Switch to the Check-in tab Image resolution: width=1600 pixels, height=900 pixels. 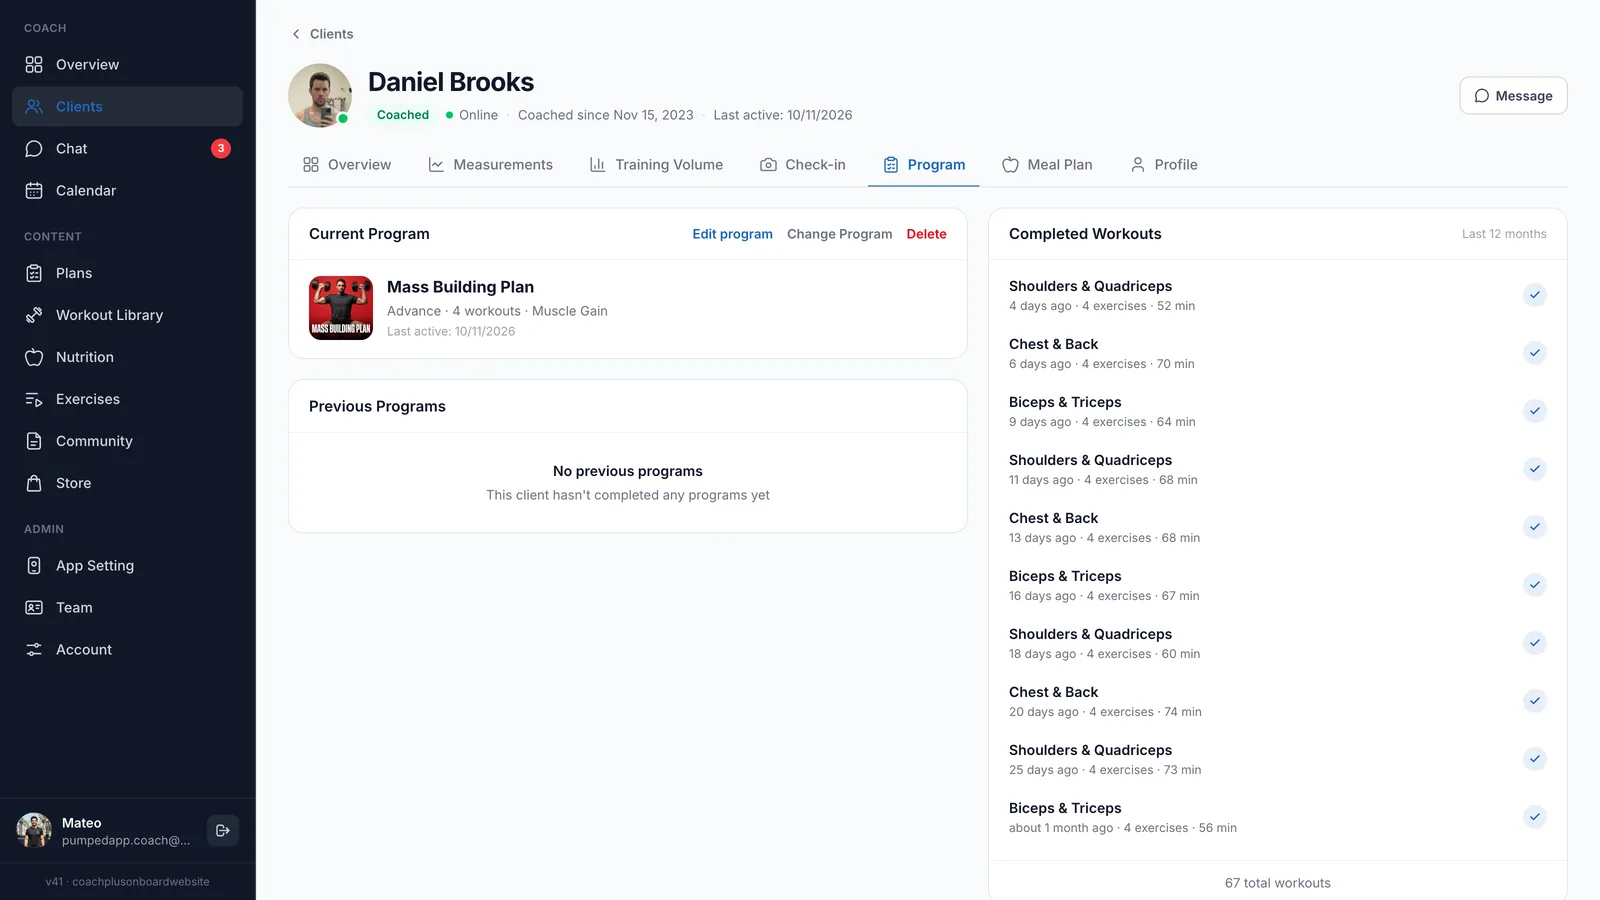(x=802, y=165)
